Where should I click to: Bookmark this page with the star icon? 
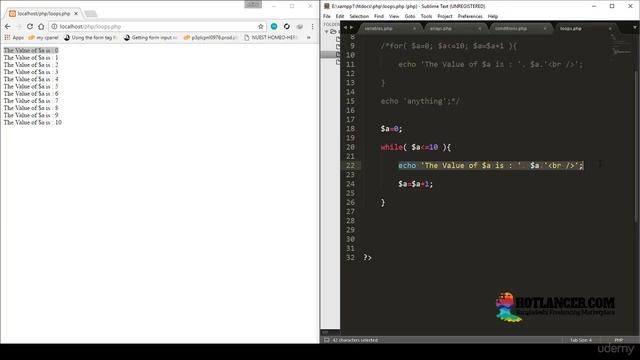[x=261, y=27]
